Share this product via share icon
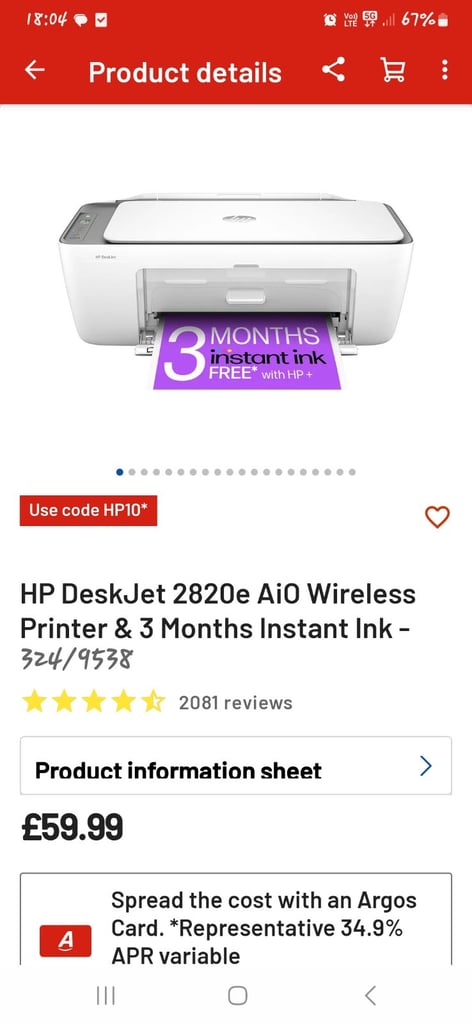The height and width of the screenshot is (1024, 472). click(x=334, y=70)
